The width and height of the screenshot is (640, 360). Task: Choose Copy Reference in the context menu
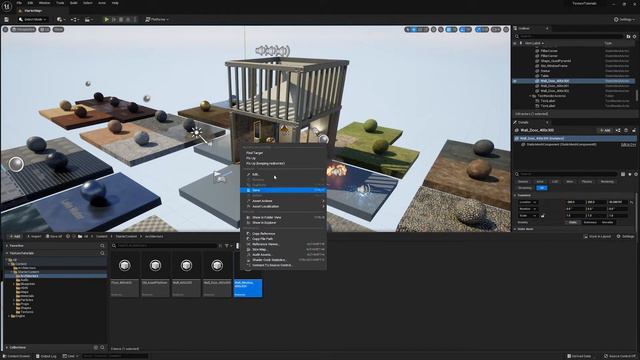click(x=283, y=233)
